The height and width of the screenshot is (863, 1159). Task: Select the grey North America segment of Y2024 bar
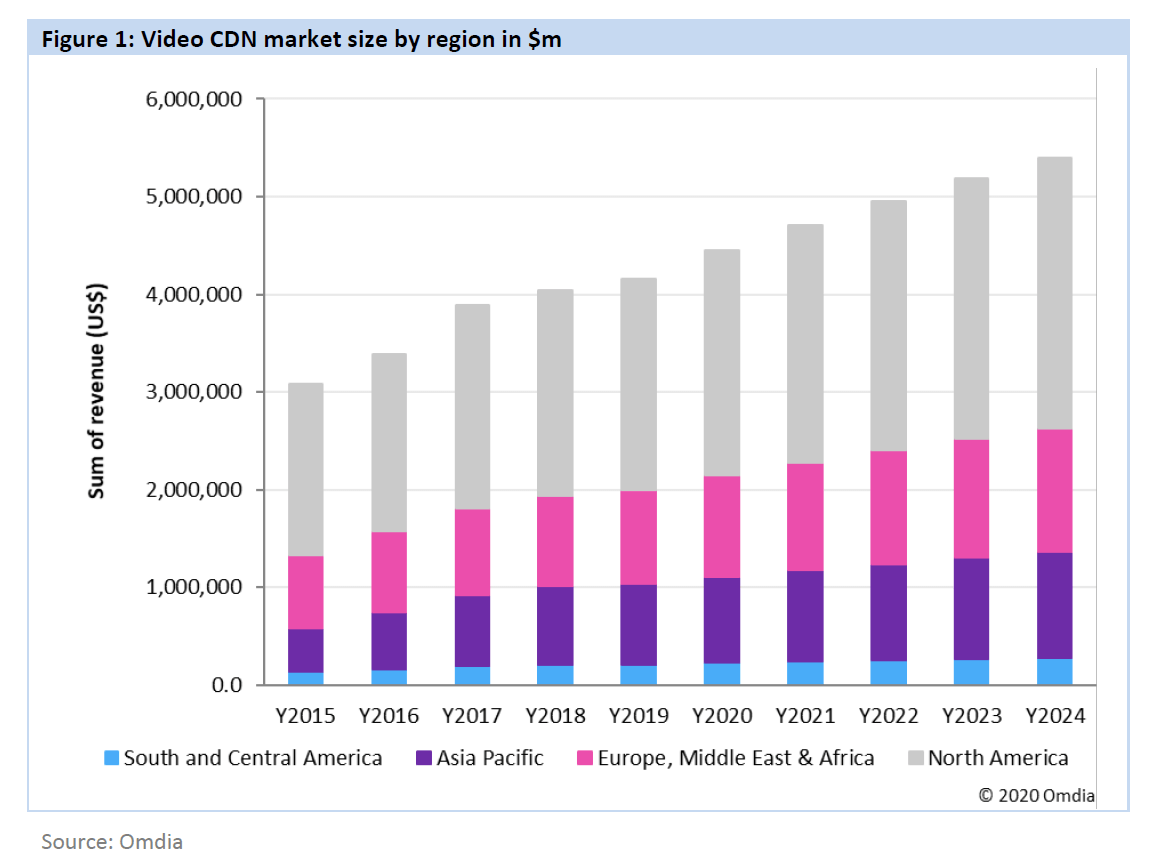coord(1056,293)
